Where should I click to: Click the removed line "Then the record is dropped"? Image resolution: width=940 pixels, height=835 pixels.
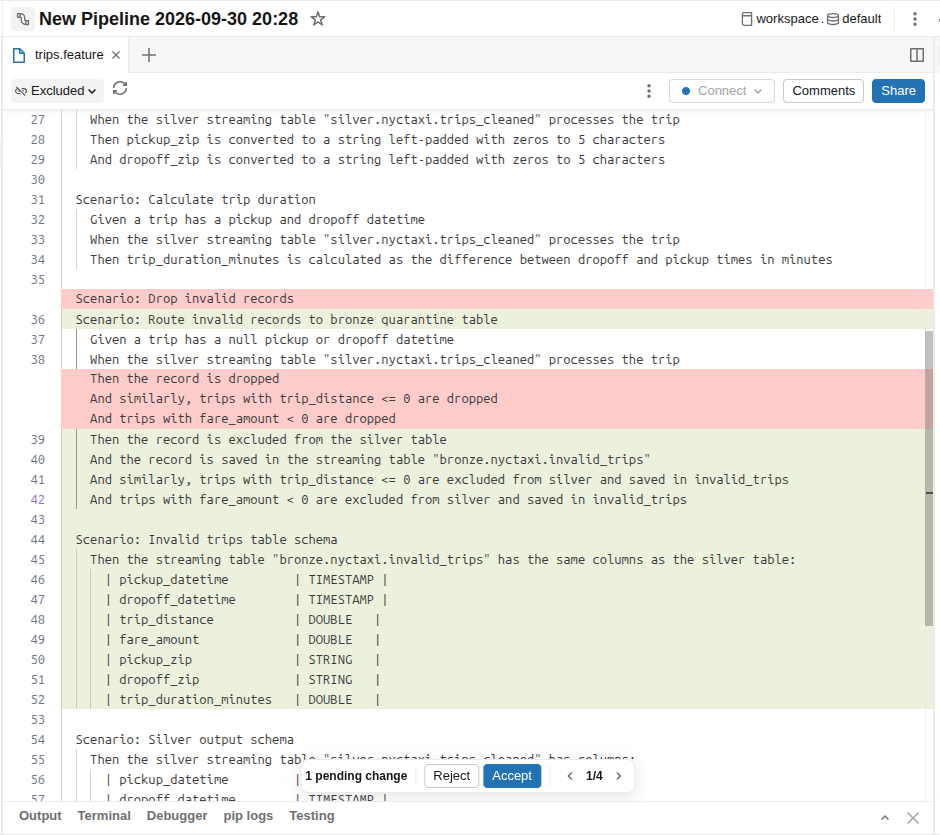point(496,379)
